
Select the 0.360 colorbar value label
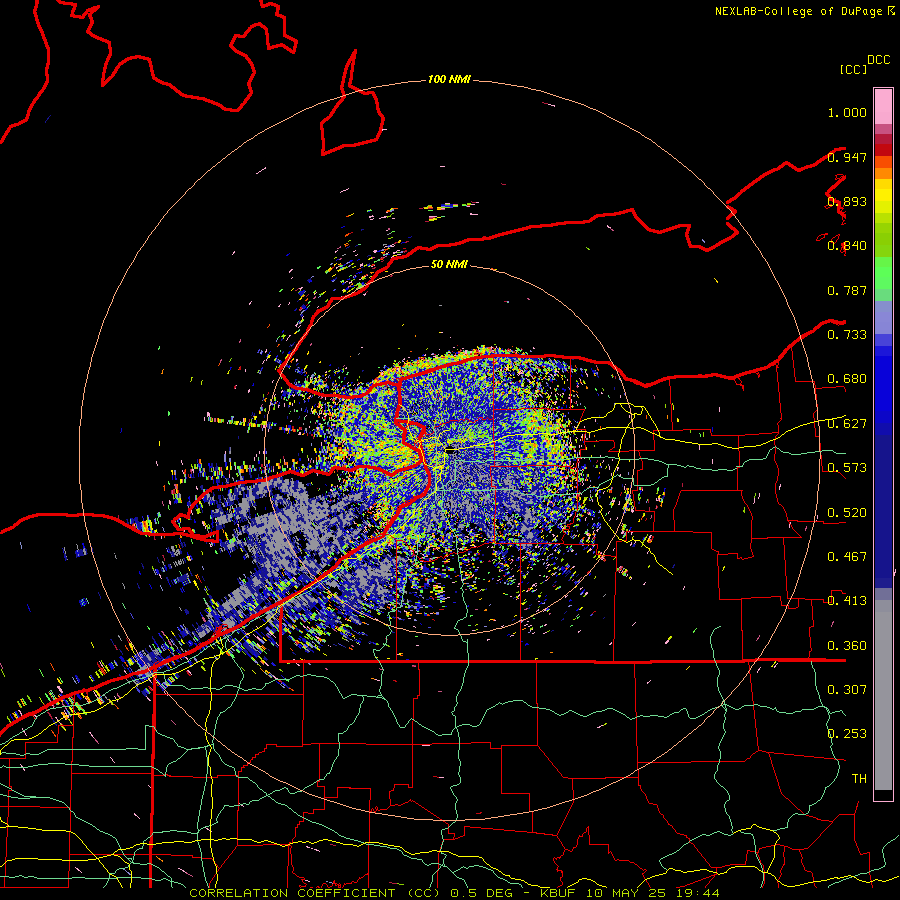[847, 646]
